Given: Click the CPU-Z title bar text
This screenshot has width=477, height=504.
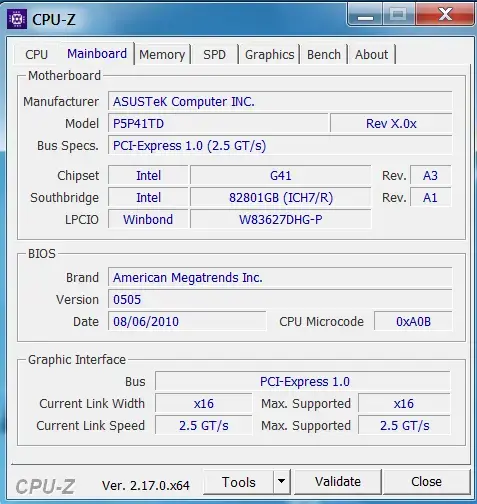Looking at the screenshot, I should [x=54, y=20].
